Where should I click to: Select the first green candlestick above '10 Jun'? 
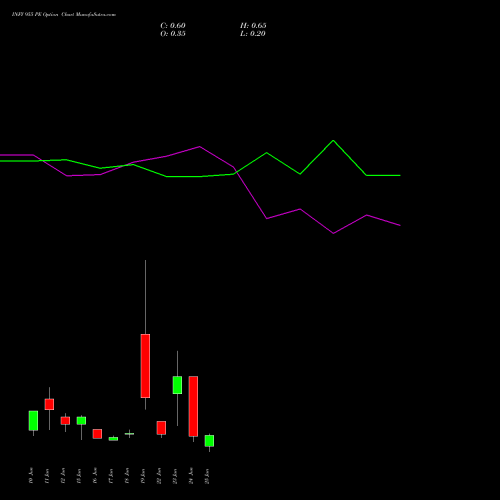coord(33,421)
